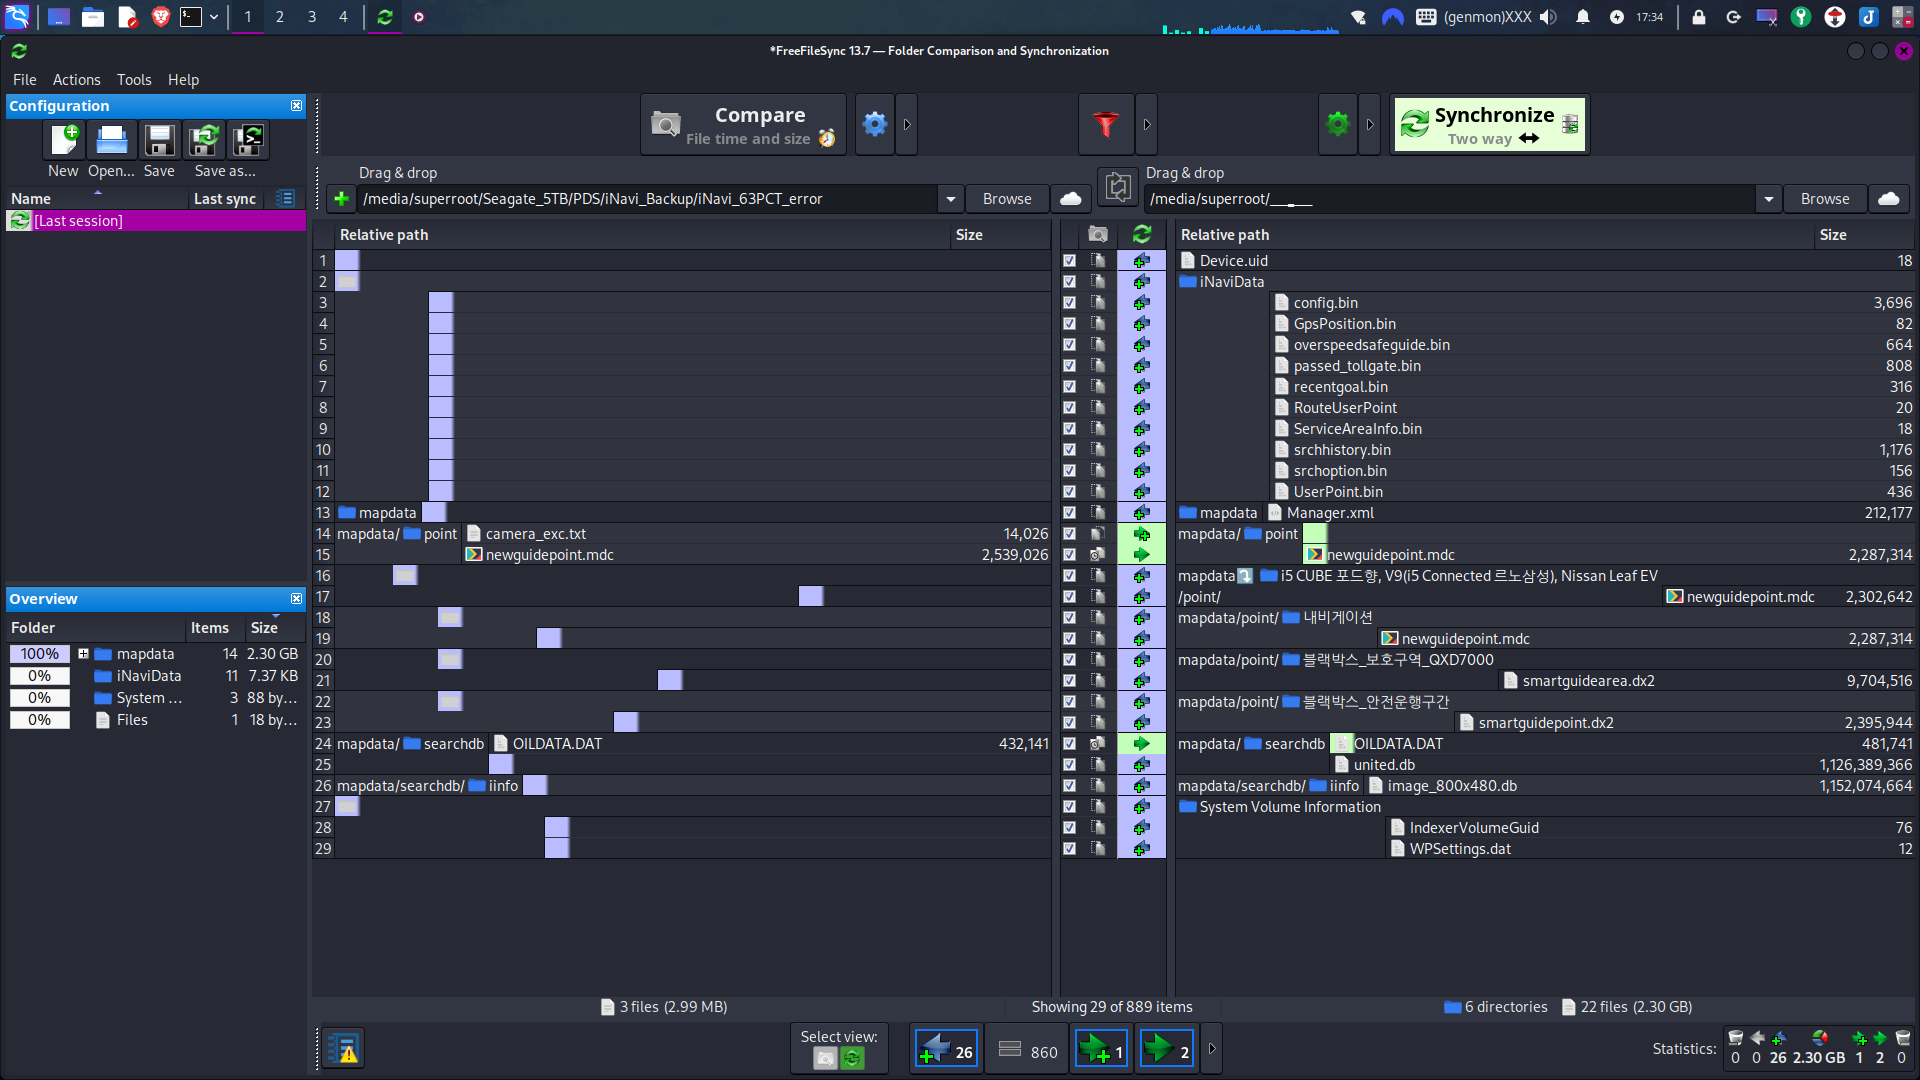Toggle the checkbox for camera_exc.txt row

1069,534
